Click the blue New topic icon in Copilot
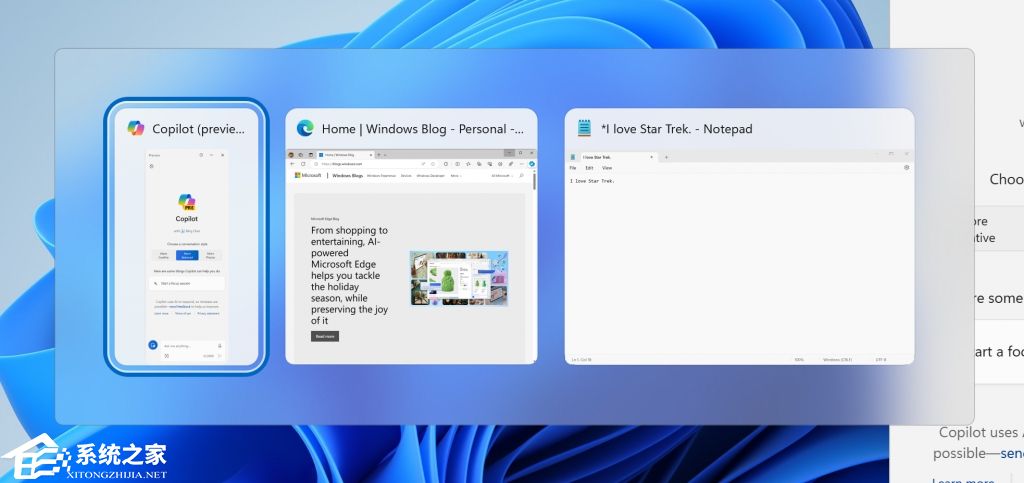The width and height of the screenshot is (1024, 483). point(153,345)
